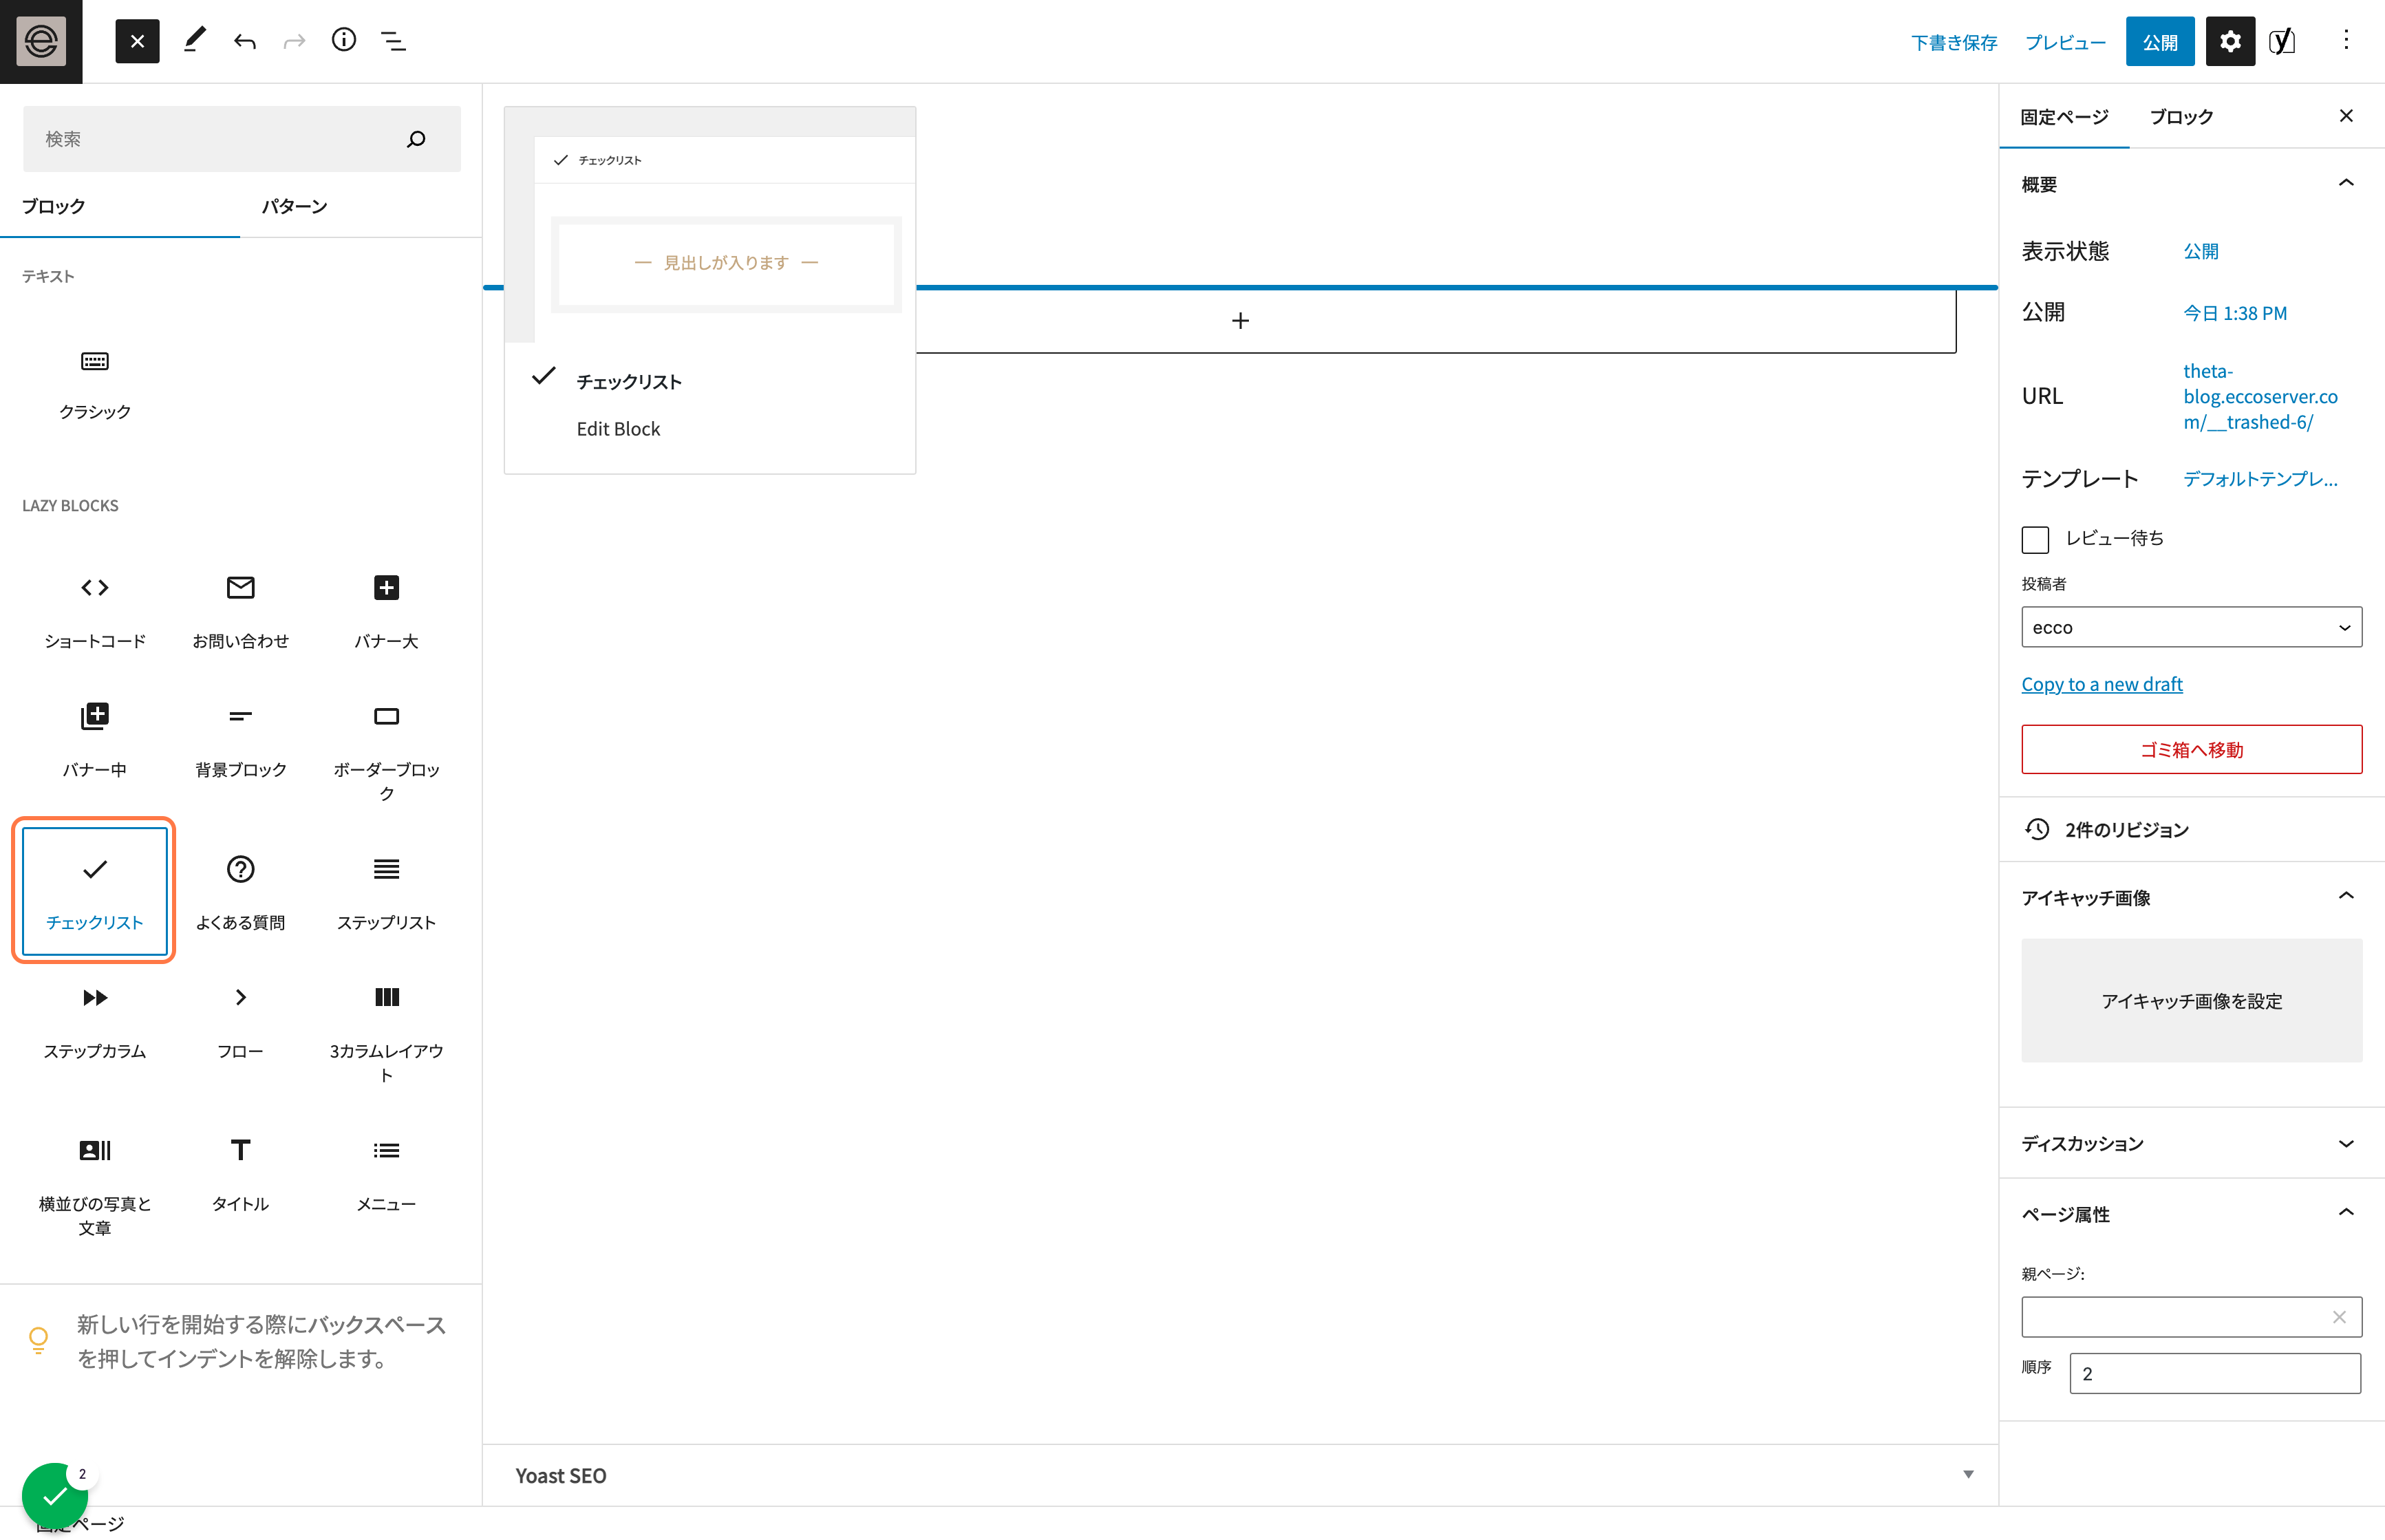Image resolution: width=2385 pixels, height=1540 pixels.
Task: Insert the 横並びの写真と文章 block
Action: point(95,1185)
